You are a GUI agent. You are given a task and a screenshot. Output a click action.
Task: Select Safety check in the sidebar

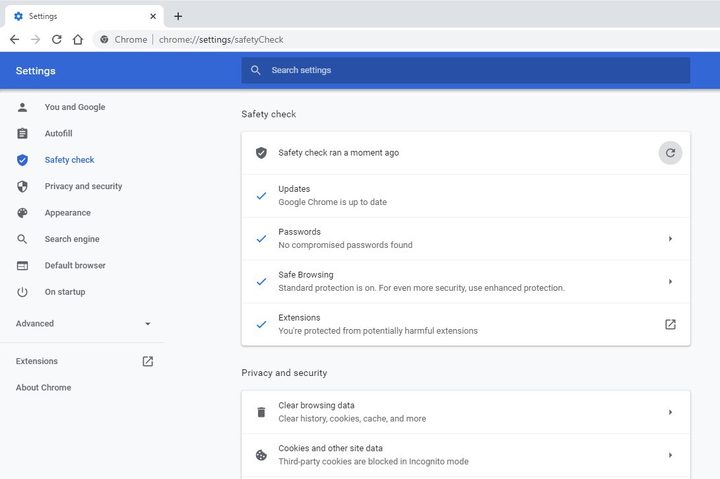click(69, 160)
